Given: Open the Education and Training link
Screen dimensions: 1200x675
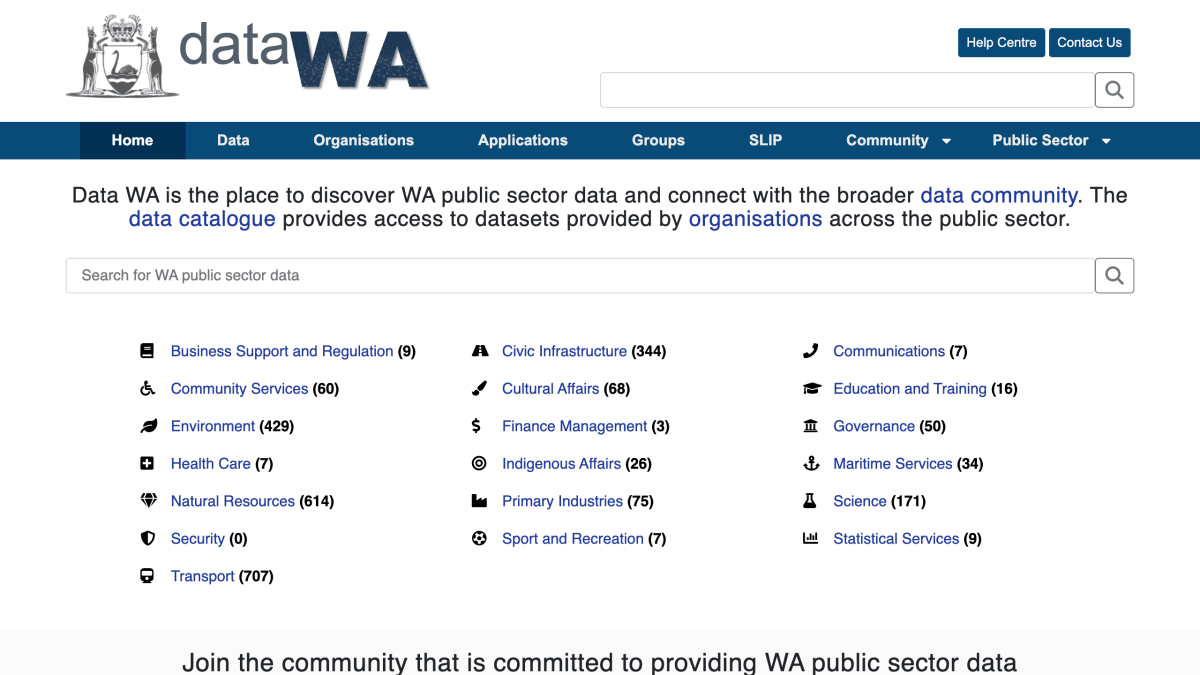Looking at the screenshot, I should click(x=910, y=388).
